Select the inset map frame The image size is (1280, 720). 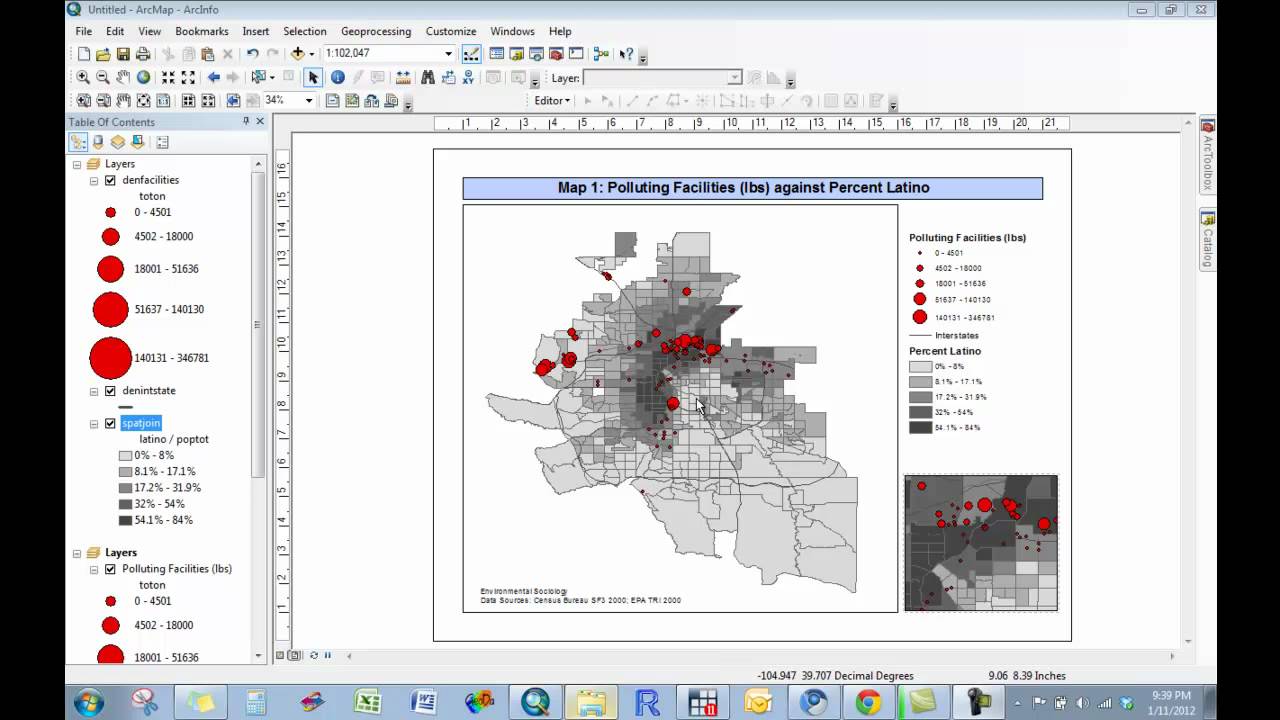tap(981, 543)
